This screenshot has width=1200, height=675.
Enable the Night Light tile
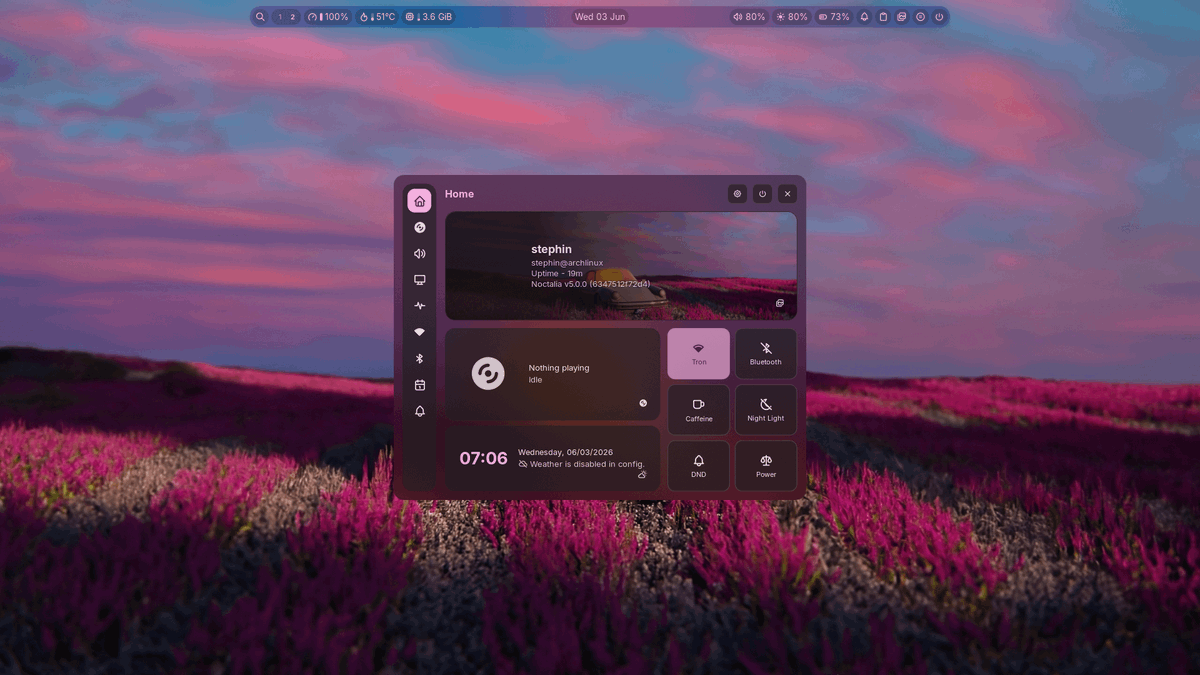(766, 410)
